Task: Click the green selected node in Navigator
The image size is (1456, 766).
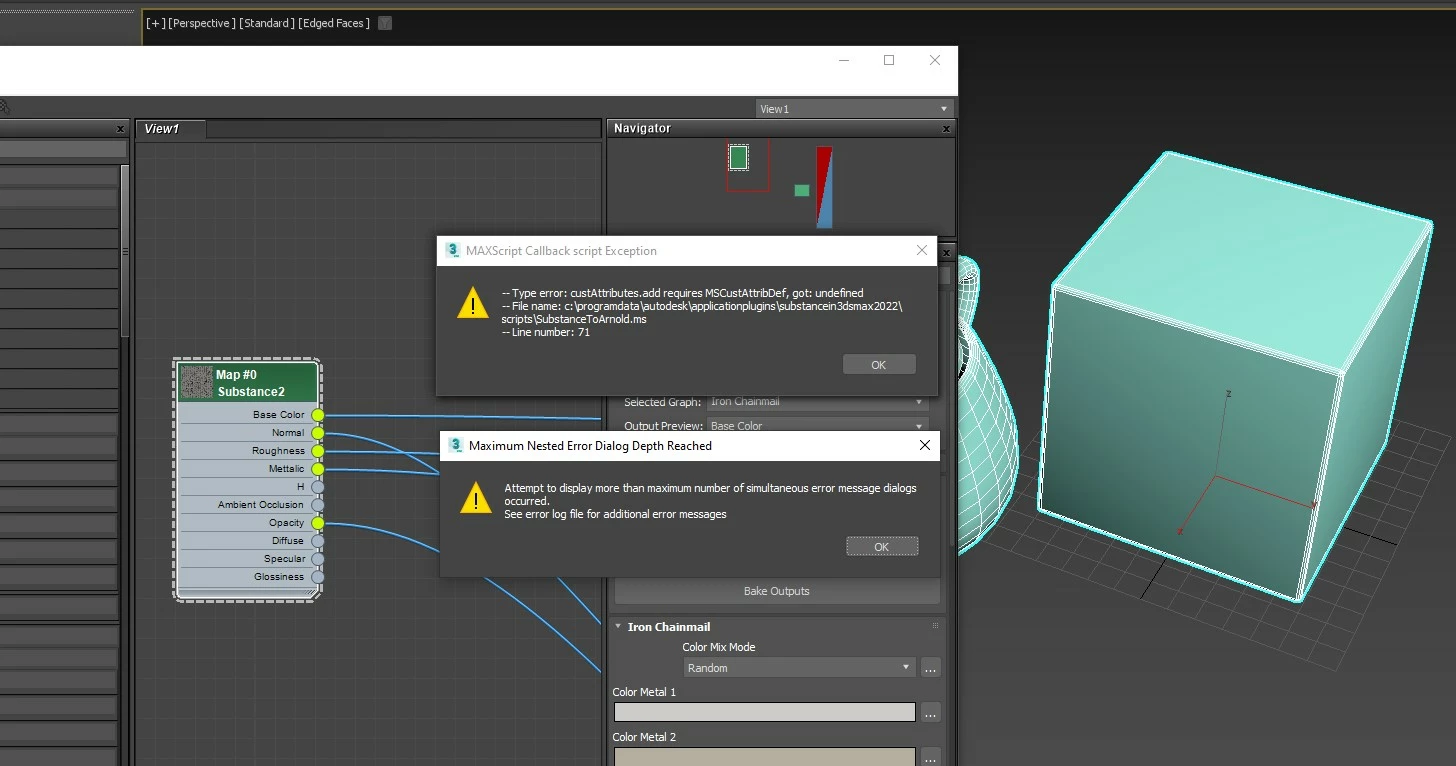Action: (738, 158)
